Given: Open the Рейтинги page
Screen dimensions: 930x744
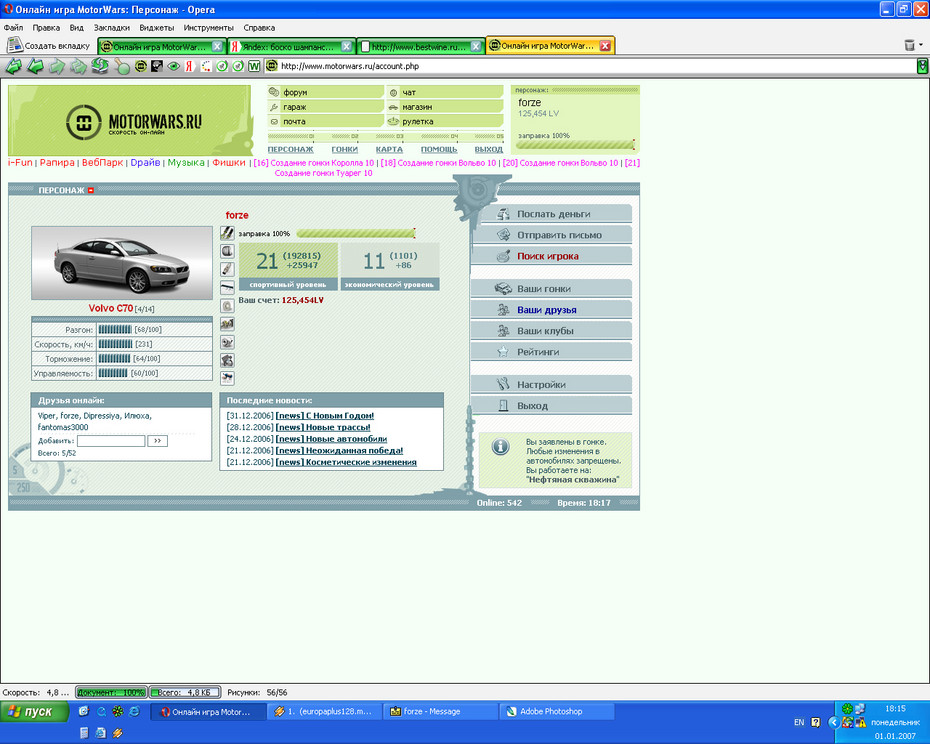Looking at the screenshot, I should [x=537, y=352].
